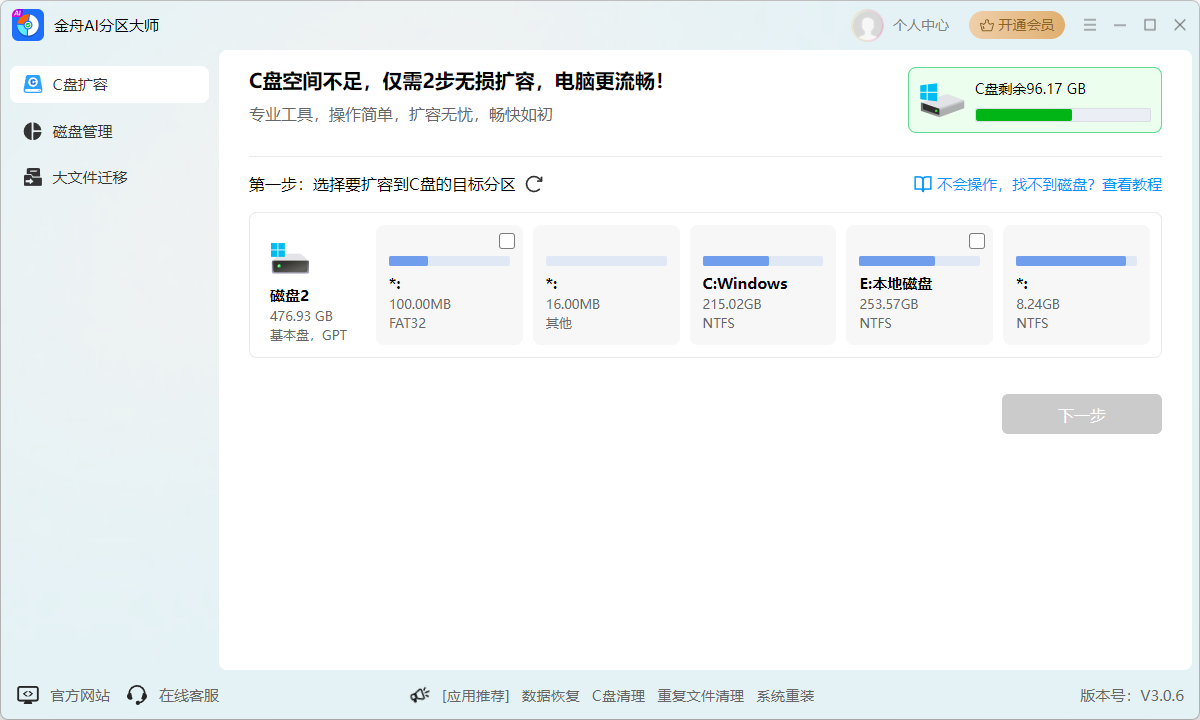Screen dimensions: 1200x720
Task: Click 版本号：V3.0.6 version text
Action: 1132,696
